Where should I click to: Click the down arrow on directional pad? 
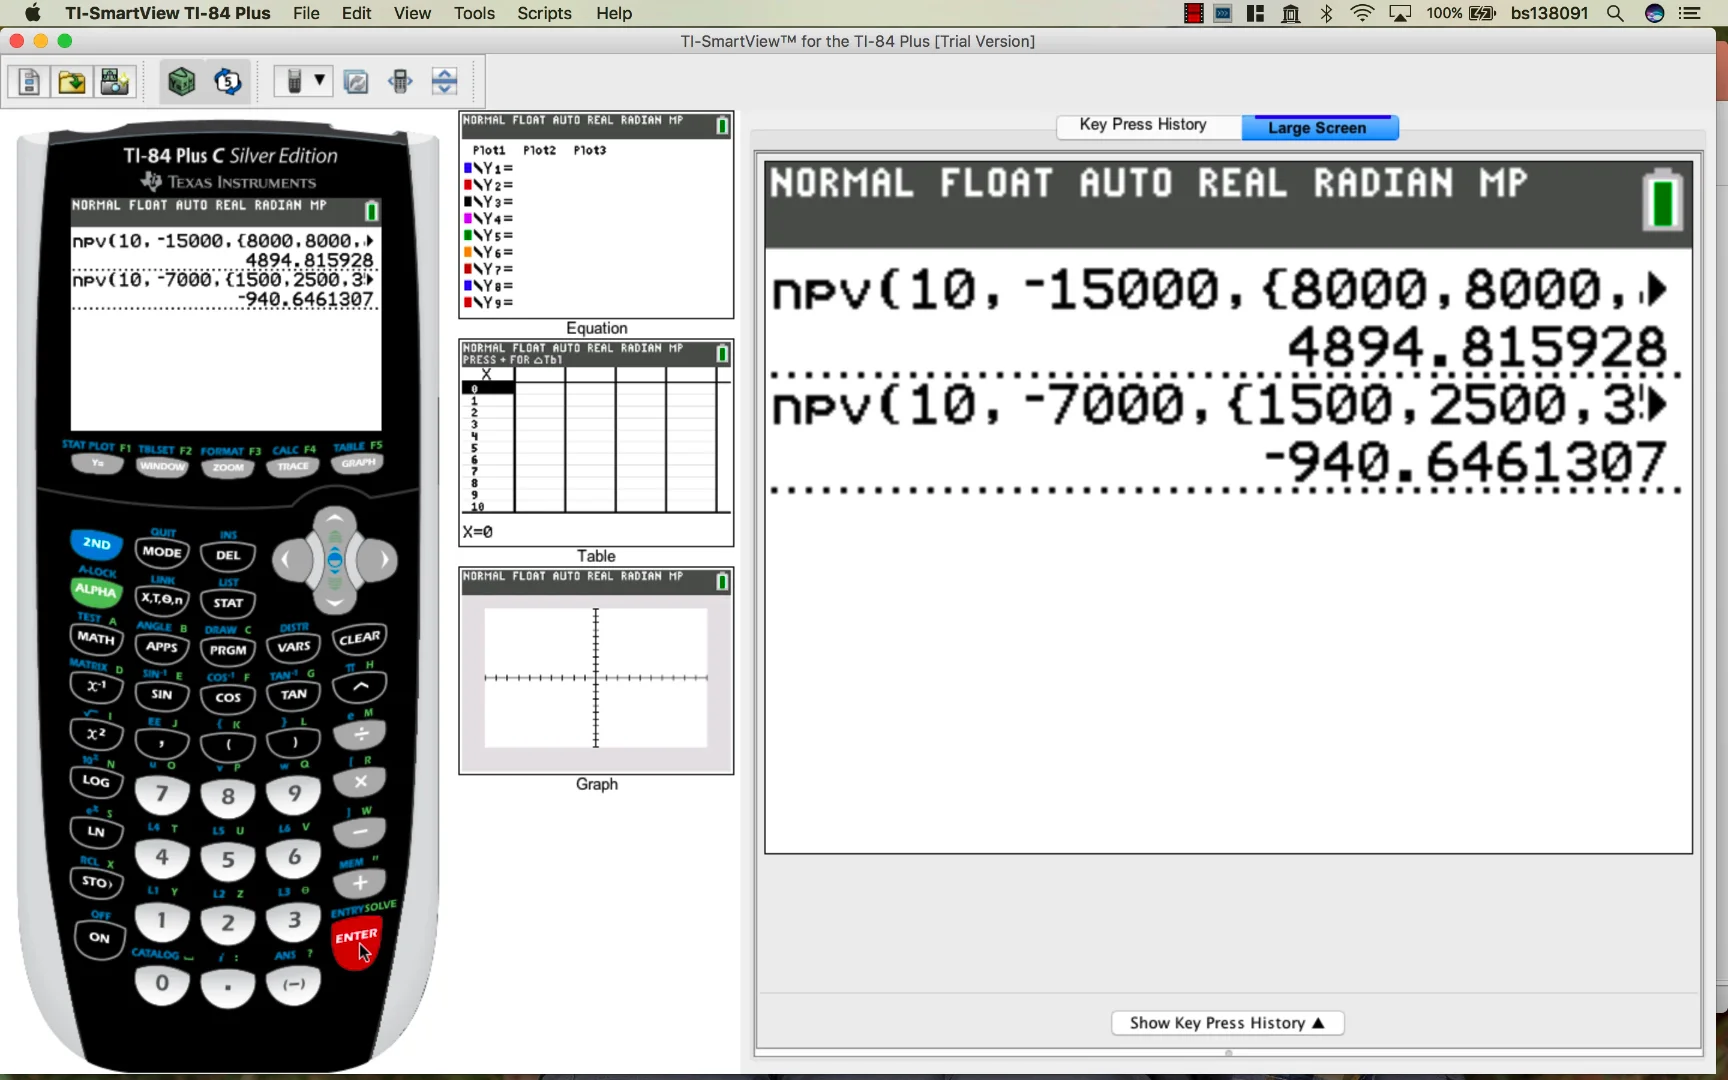pyautogui.click(x=335, y=601)
